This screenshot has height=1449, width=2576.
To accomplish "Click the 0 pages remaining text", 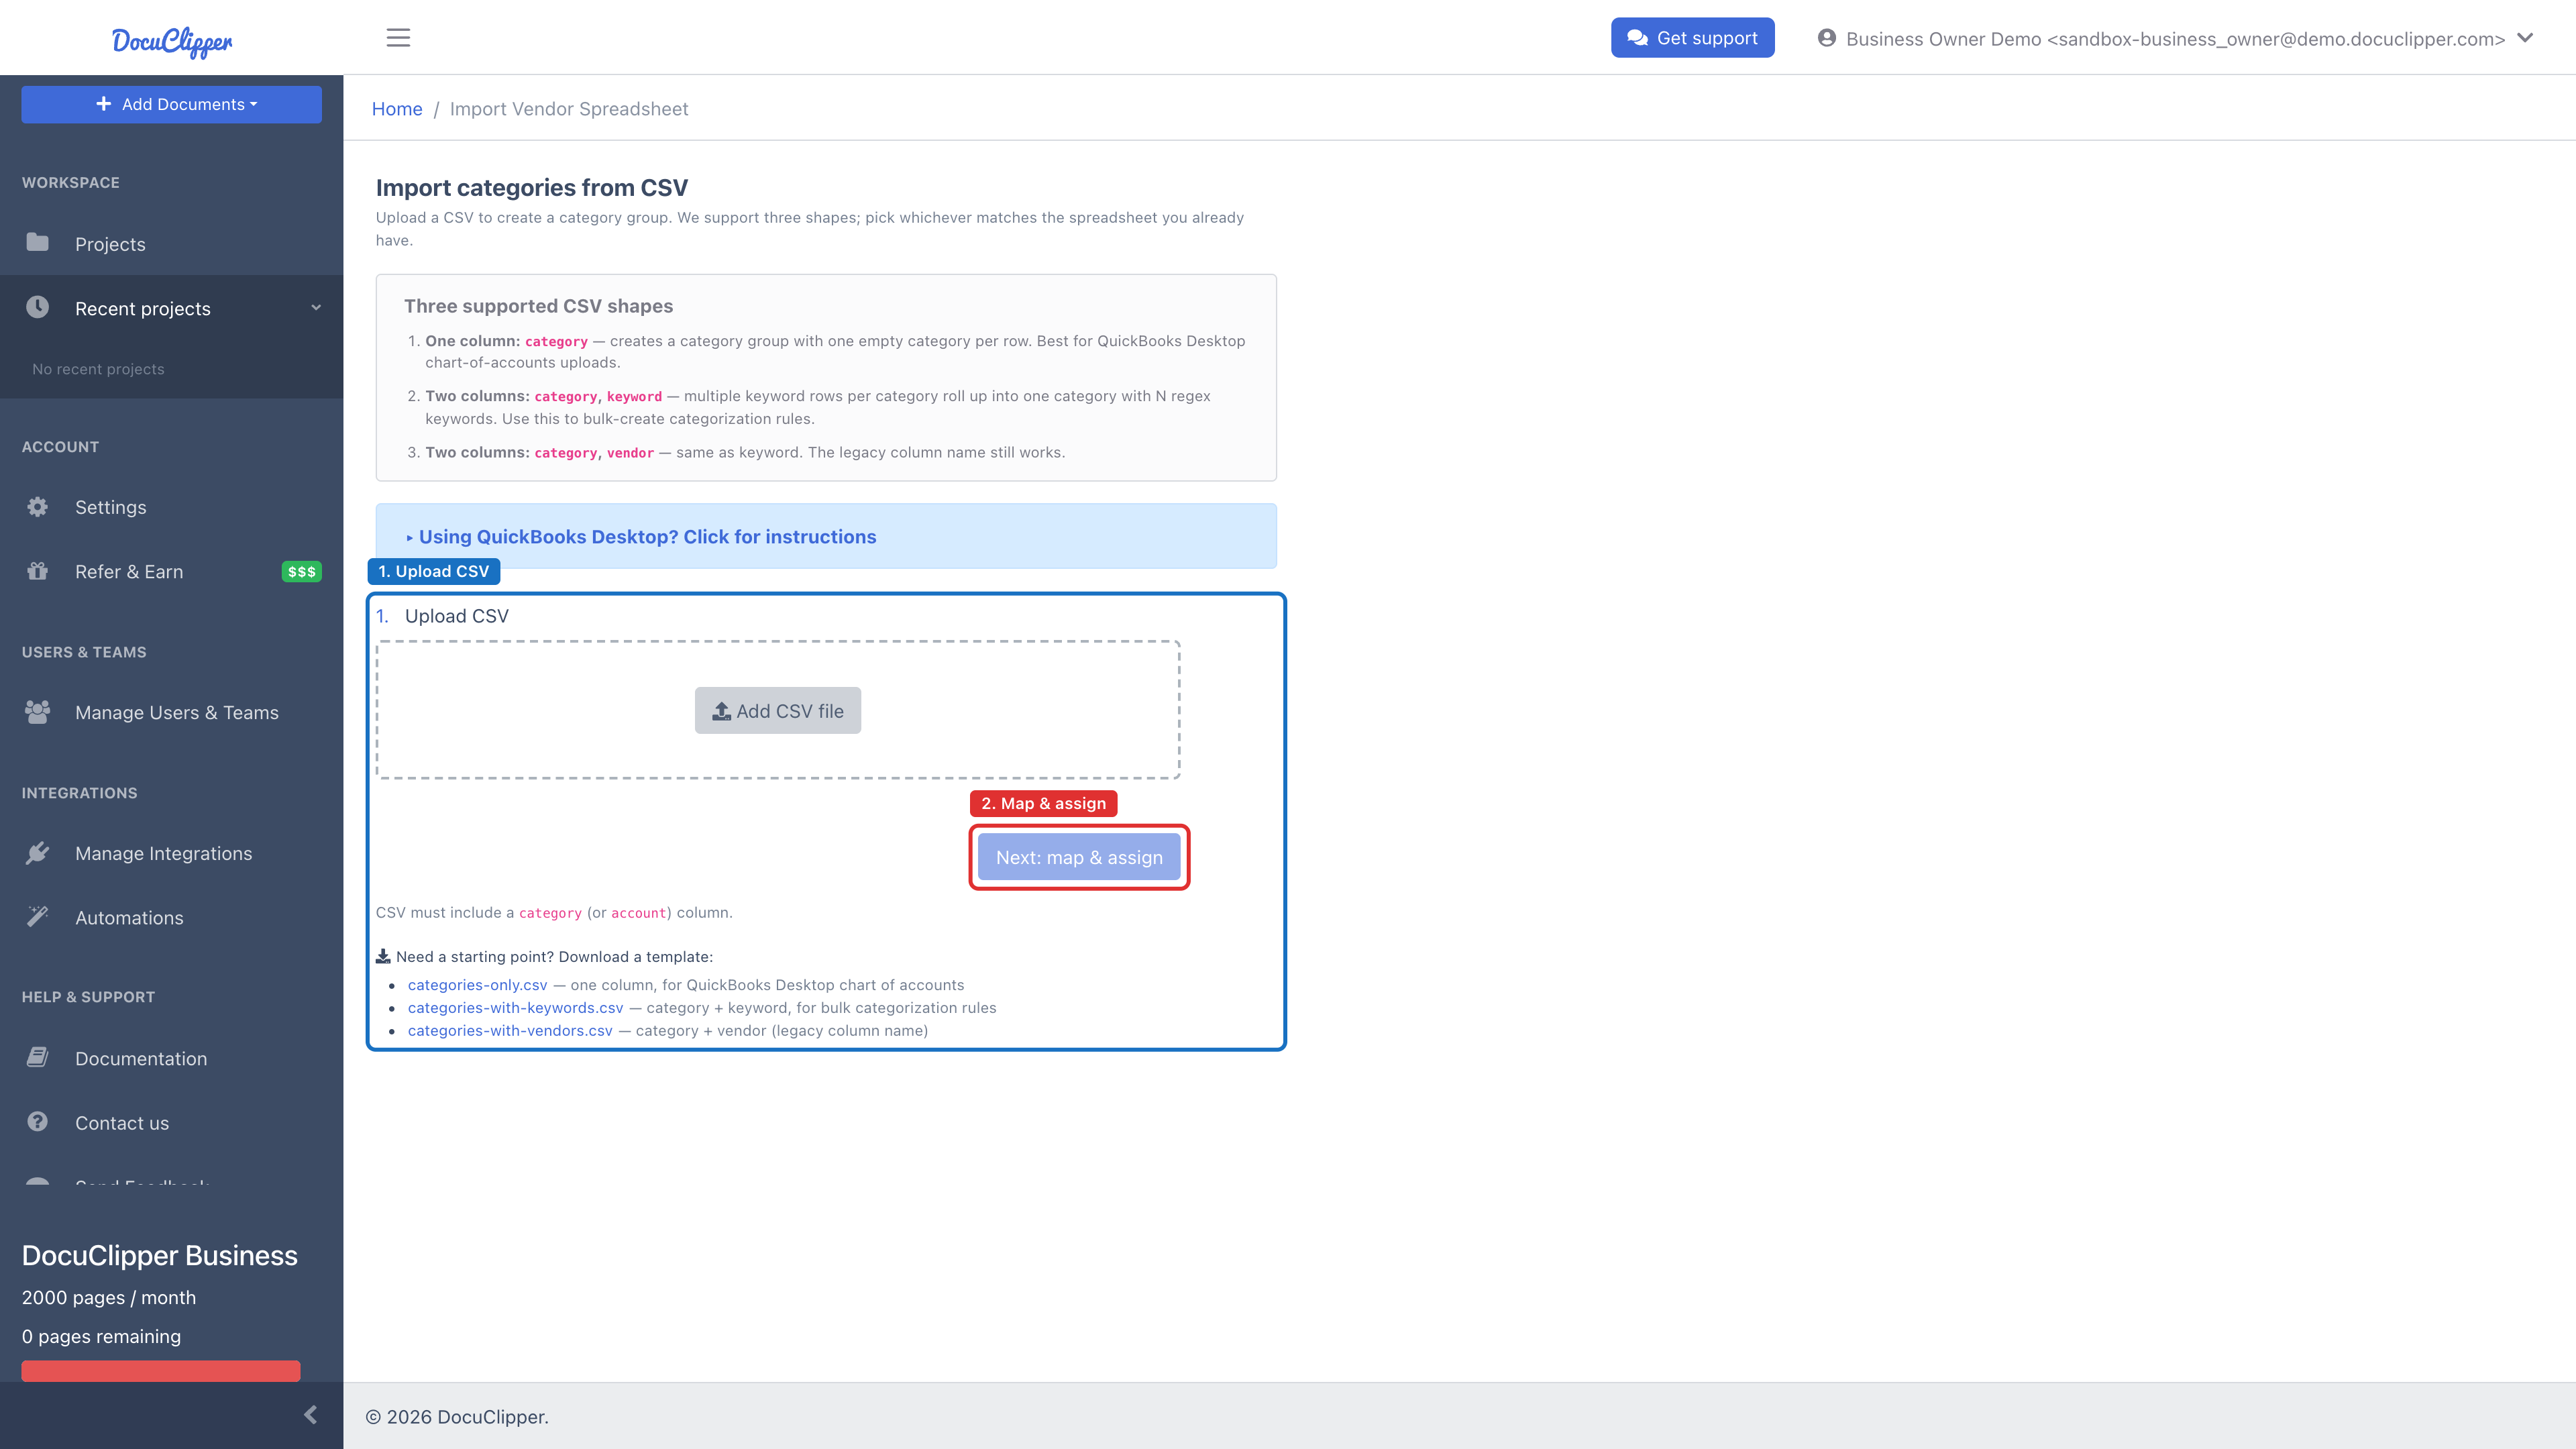I will [101, 1337].
